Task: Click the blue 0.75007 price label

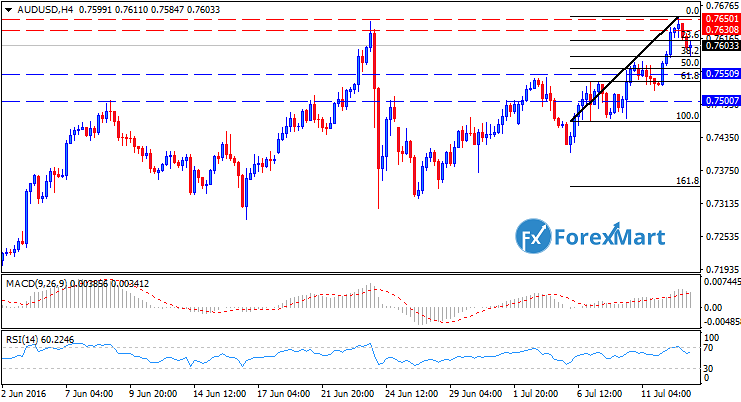Action: [720, 101]
